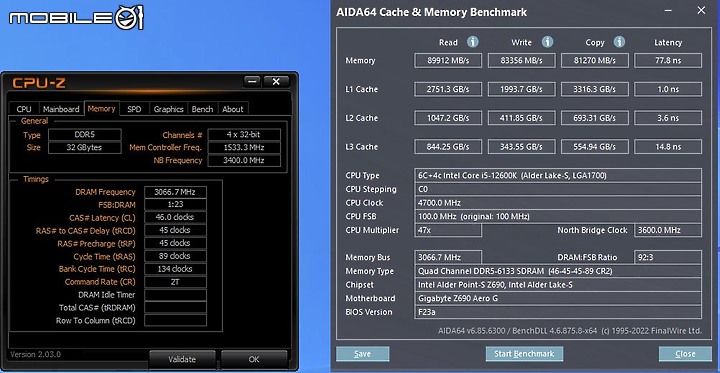Image resolution: width=720 pixels, height=373 pixels.
Task: Click the Save button in AIDA64
Action: (x=363, y=354)
